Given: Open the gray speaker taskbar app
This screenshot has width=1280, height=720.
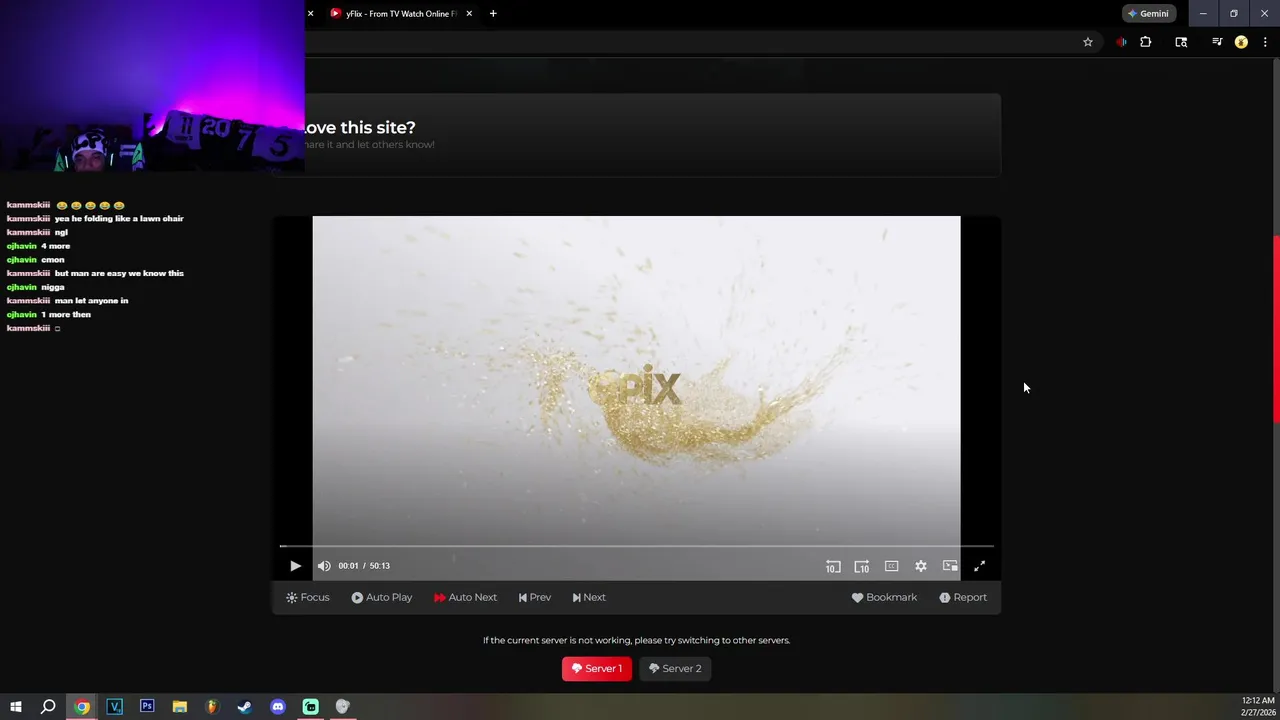Looking at the screenshot, I should point(342,707).
